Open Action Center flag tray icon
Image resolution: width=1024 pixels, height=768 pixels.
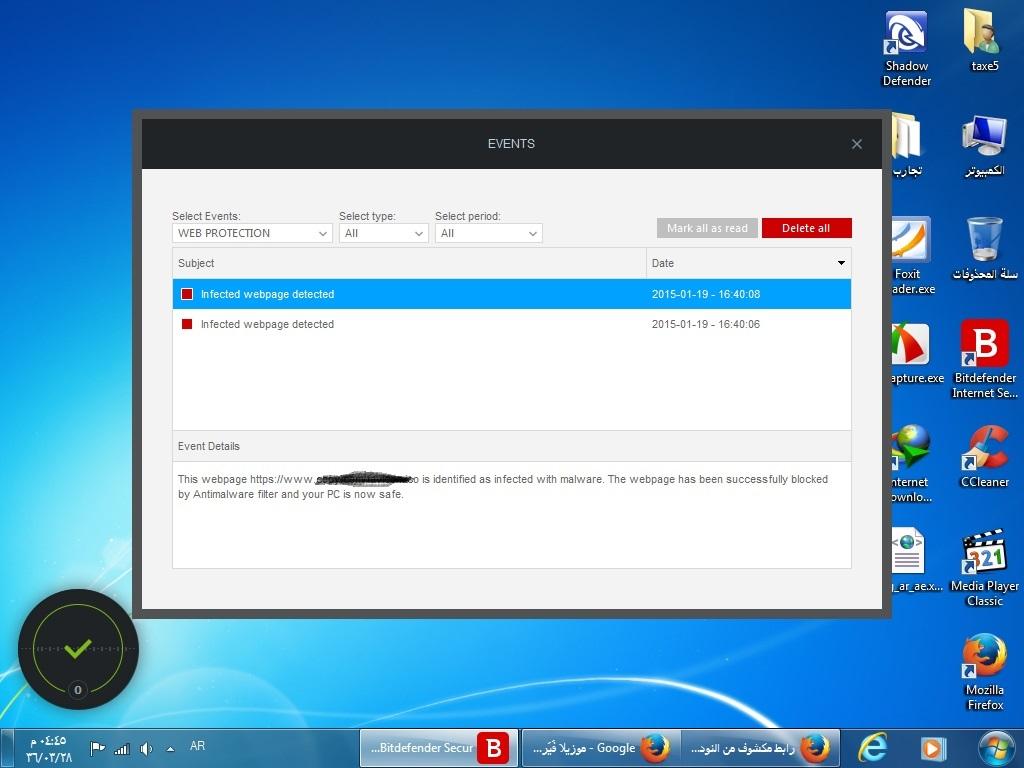[98, 748]
